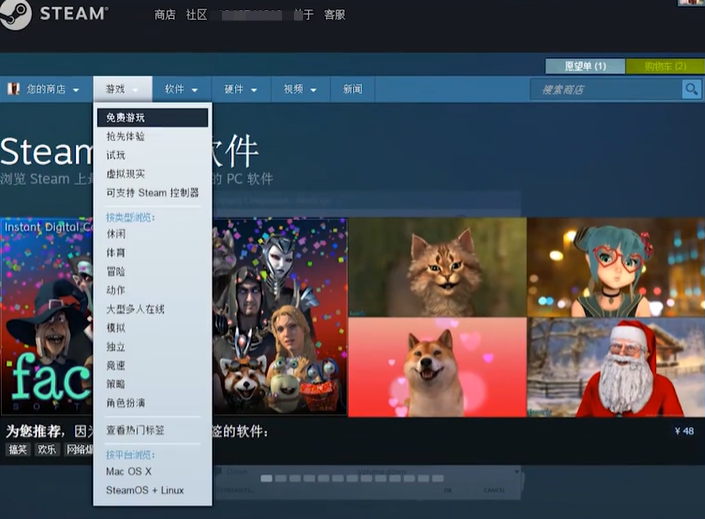Viewport: 705px width, 519px height.
Task: Select the first carousel page indicator
Action: click(266, 478)
